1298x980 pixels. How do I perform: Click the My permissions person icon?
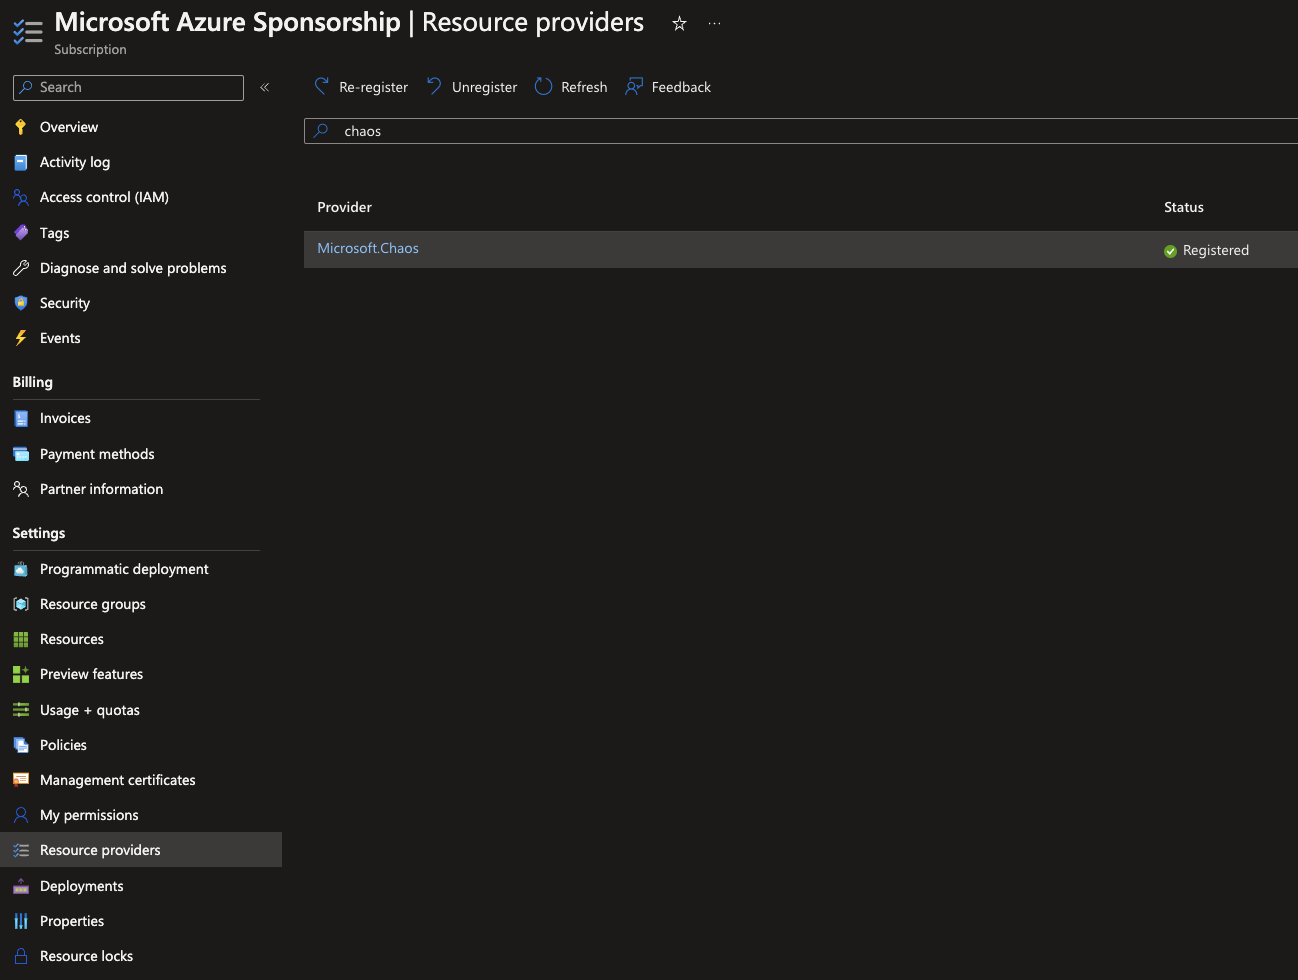(x=21, y=815)
